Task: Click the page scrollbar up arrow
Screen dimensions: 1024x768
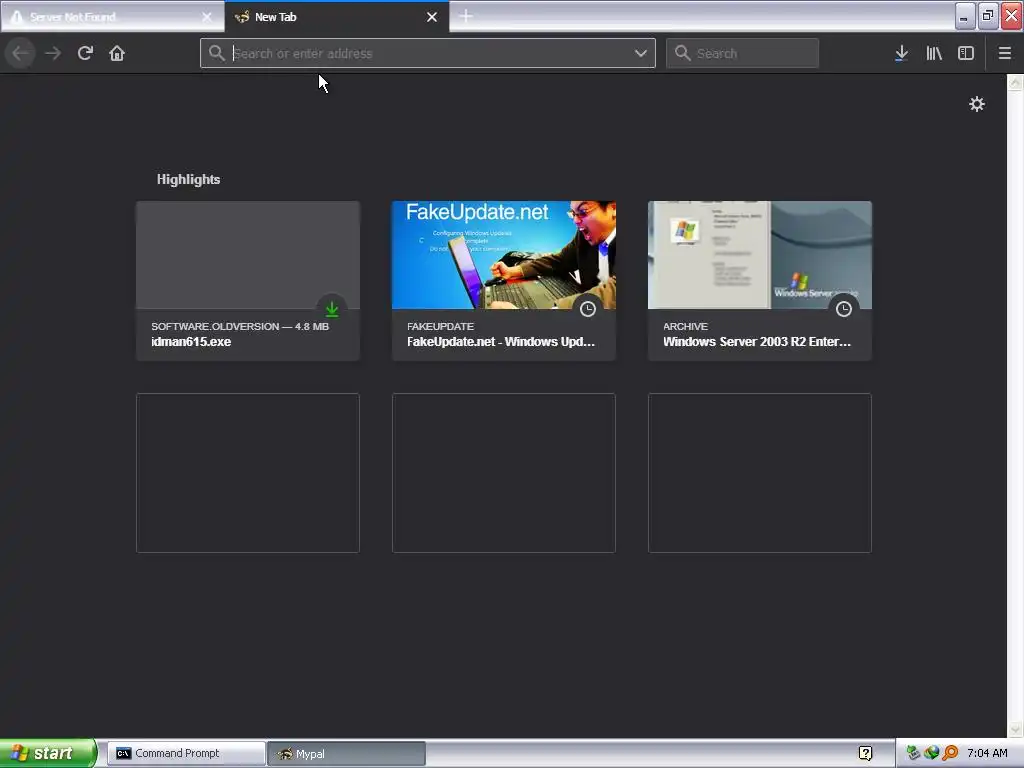Action: [x=1015, y=82]
